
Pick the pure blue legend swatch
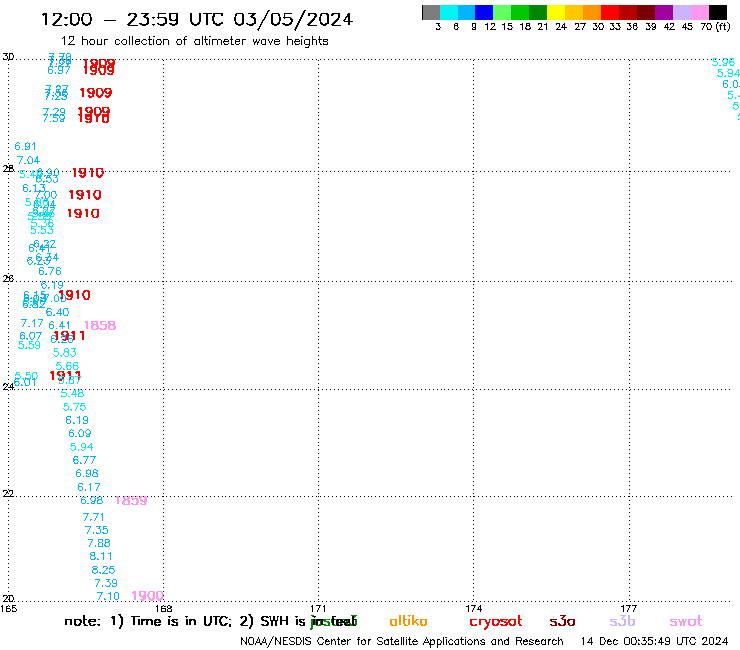[484, 12]
